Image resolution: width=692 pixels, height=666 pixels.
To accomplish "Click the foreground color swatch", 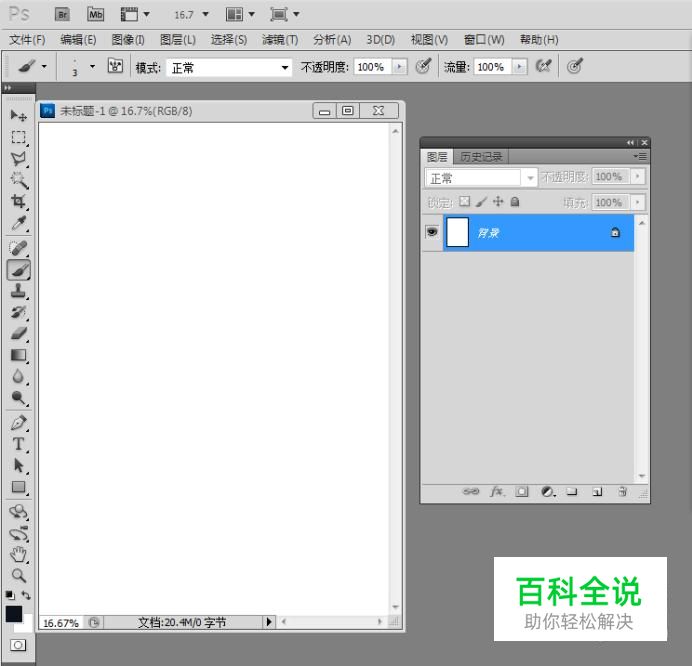I will [x=14, y=613].
